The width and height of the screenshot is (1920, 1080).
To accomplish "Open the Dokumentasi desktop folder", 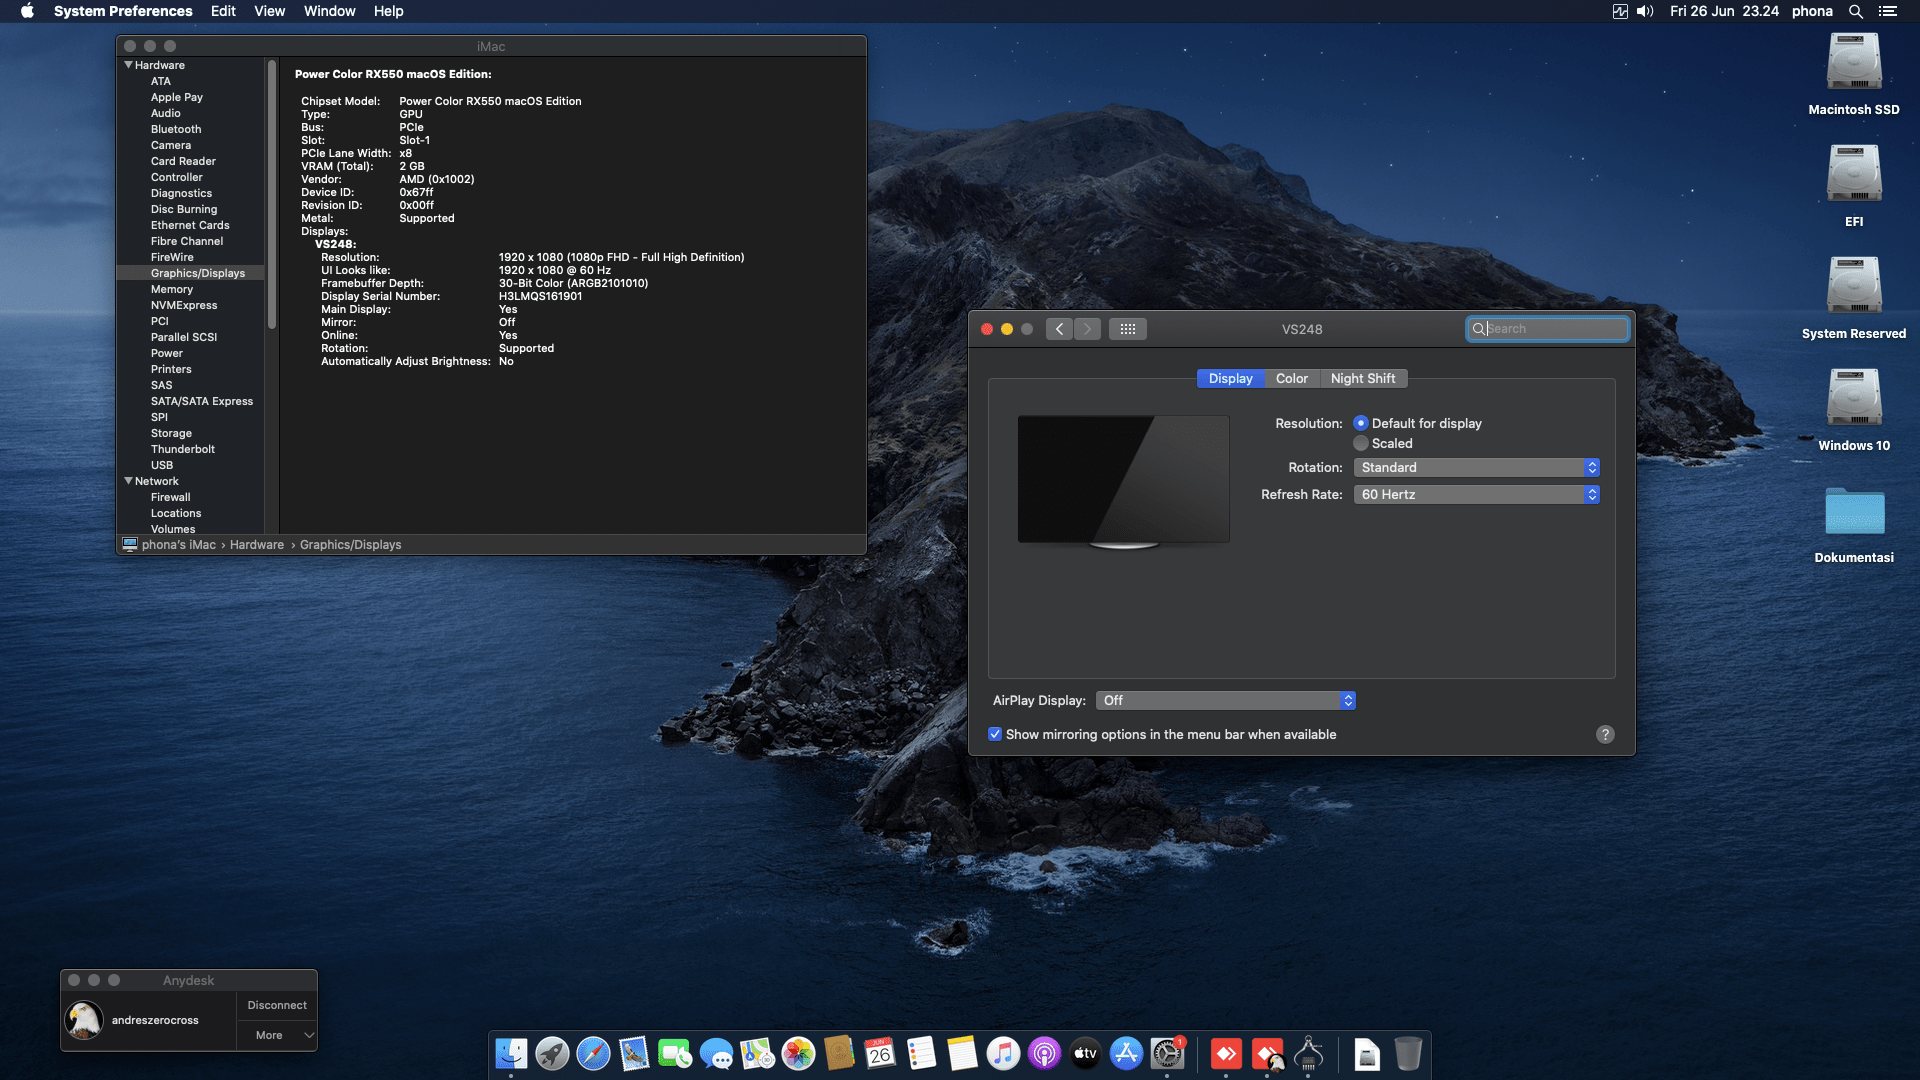I will point(1854,511).
